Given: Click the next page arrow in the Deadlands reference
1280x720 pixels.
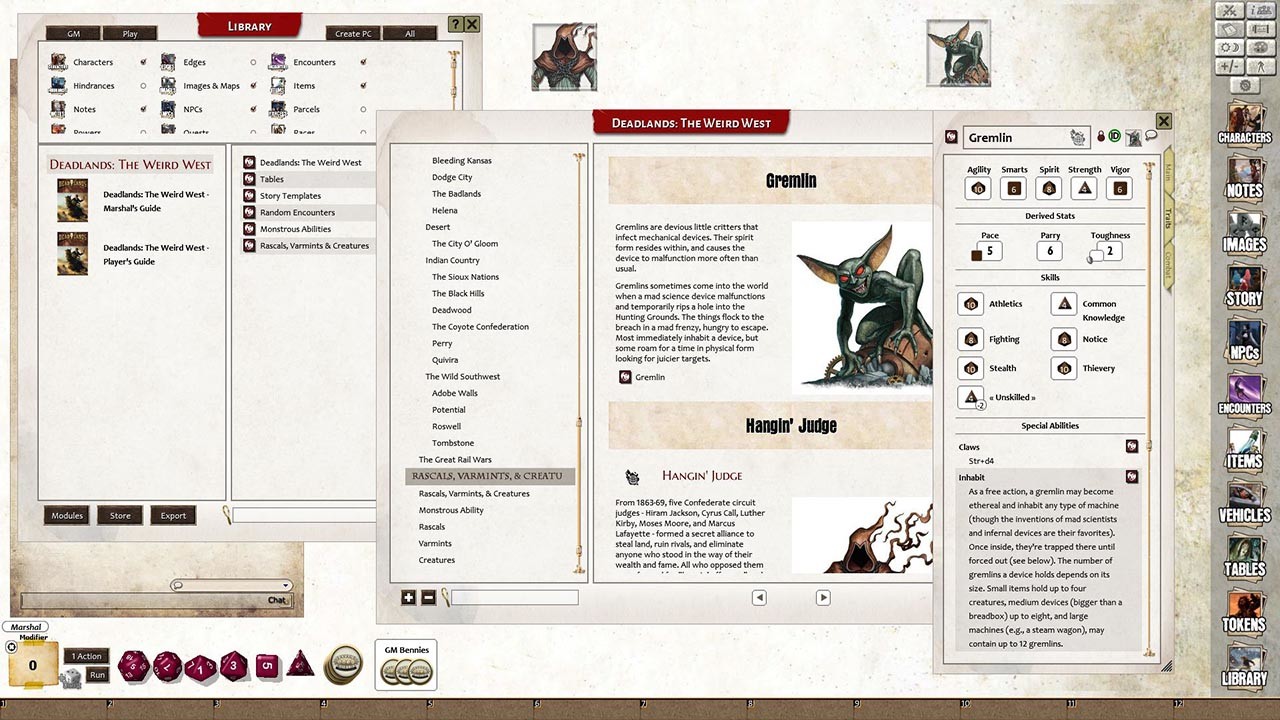Looking at the screenshot, I should tap(823, 597).
